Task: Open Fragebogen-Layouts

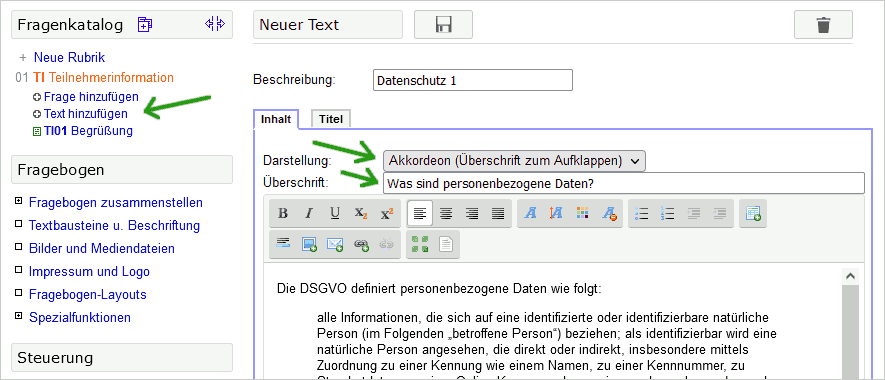Action: point(87,295)
